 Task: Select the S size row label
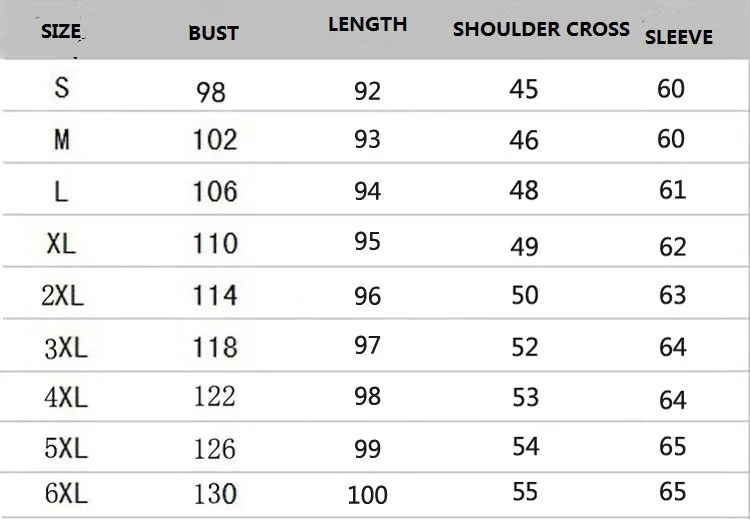click(62, 88)
